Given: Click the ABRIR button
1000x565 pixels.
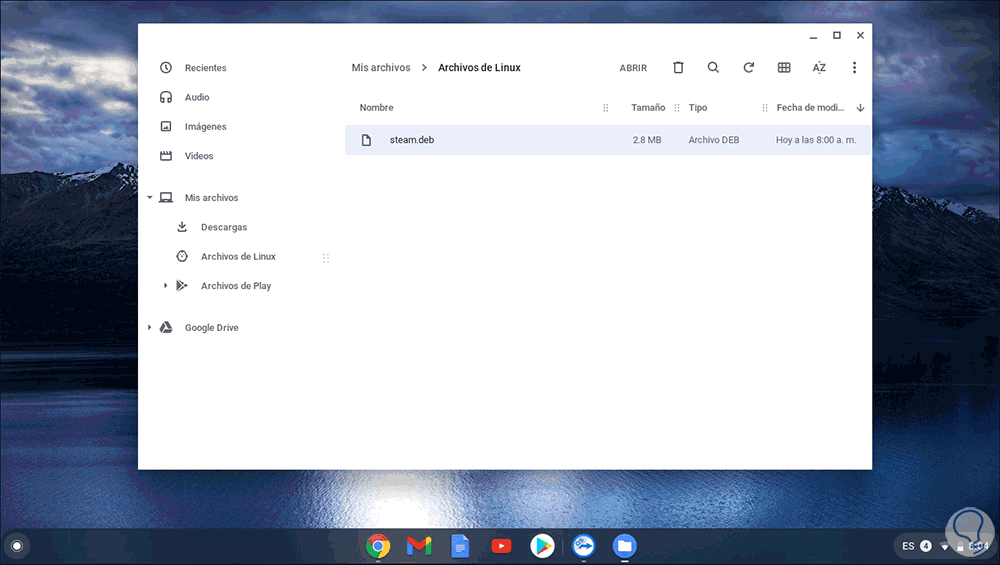Looking at the screenshot, I should click(633, 68).
